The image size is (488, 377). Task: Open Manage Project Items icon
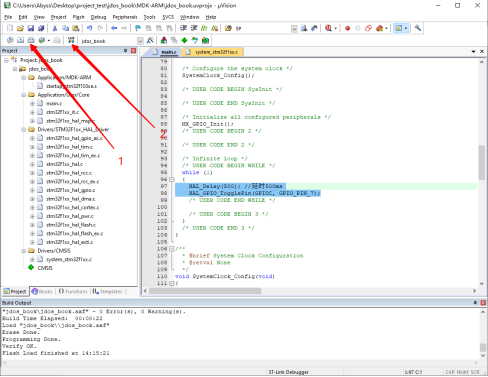pyautogui.click(x=164, y=40)
